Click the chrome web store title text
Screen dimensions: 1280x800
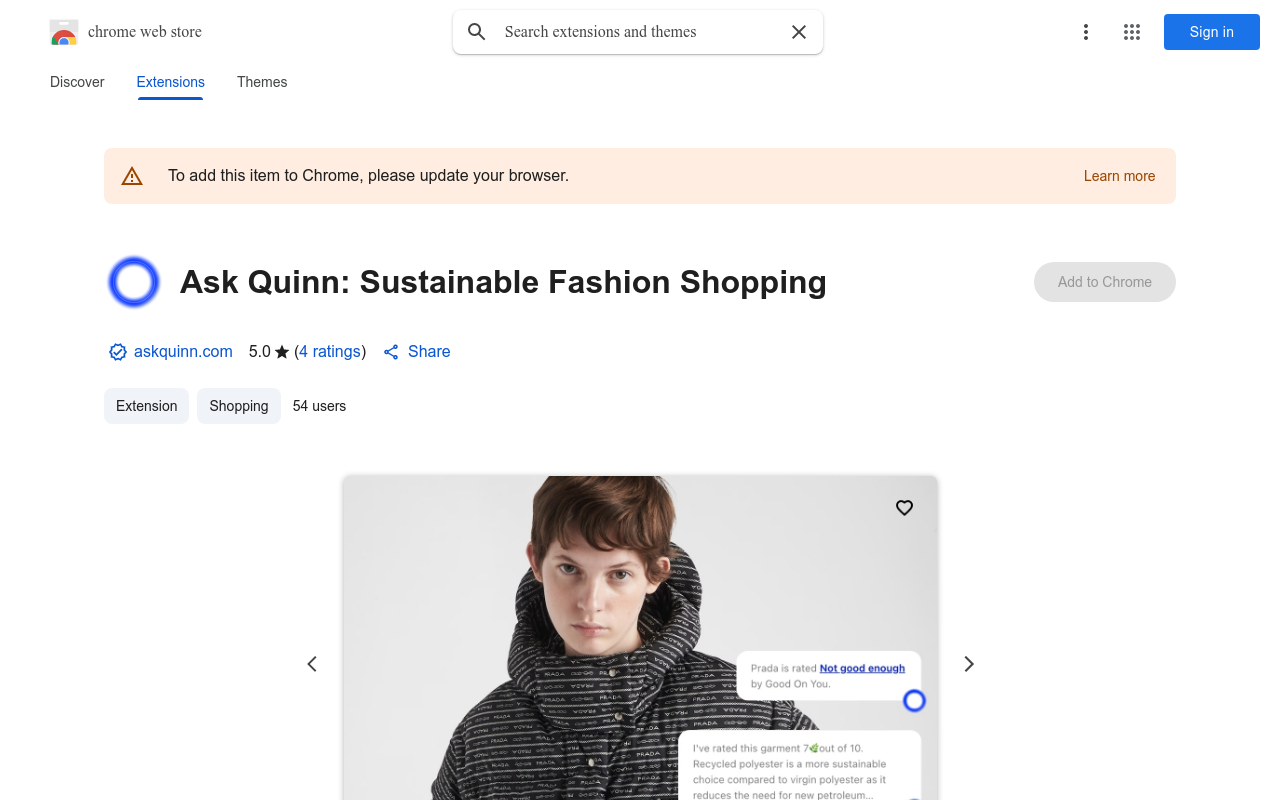point(145,32)
